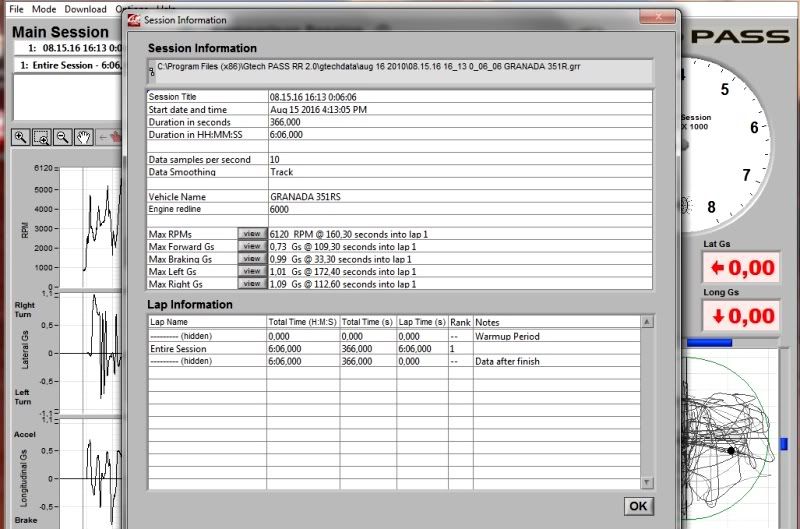Click the Session Information dialog title icon
The width and height of the screenshot is (800, 529).
[x=133, y=19]
